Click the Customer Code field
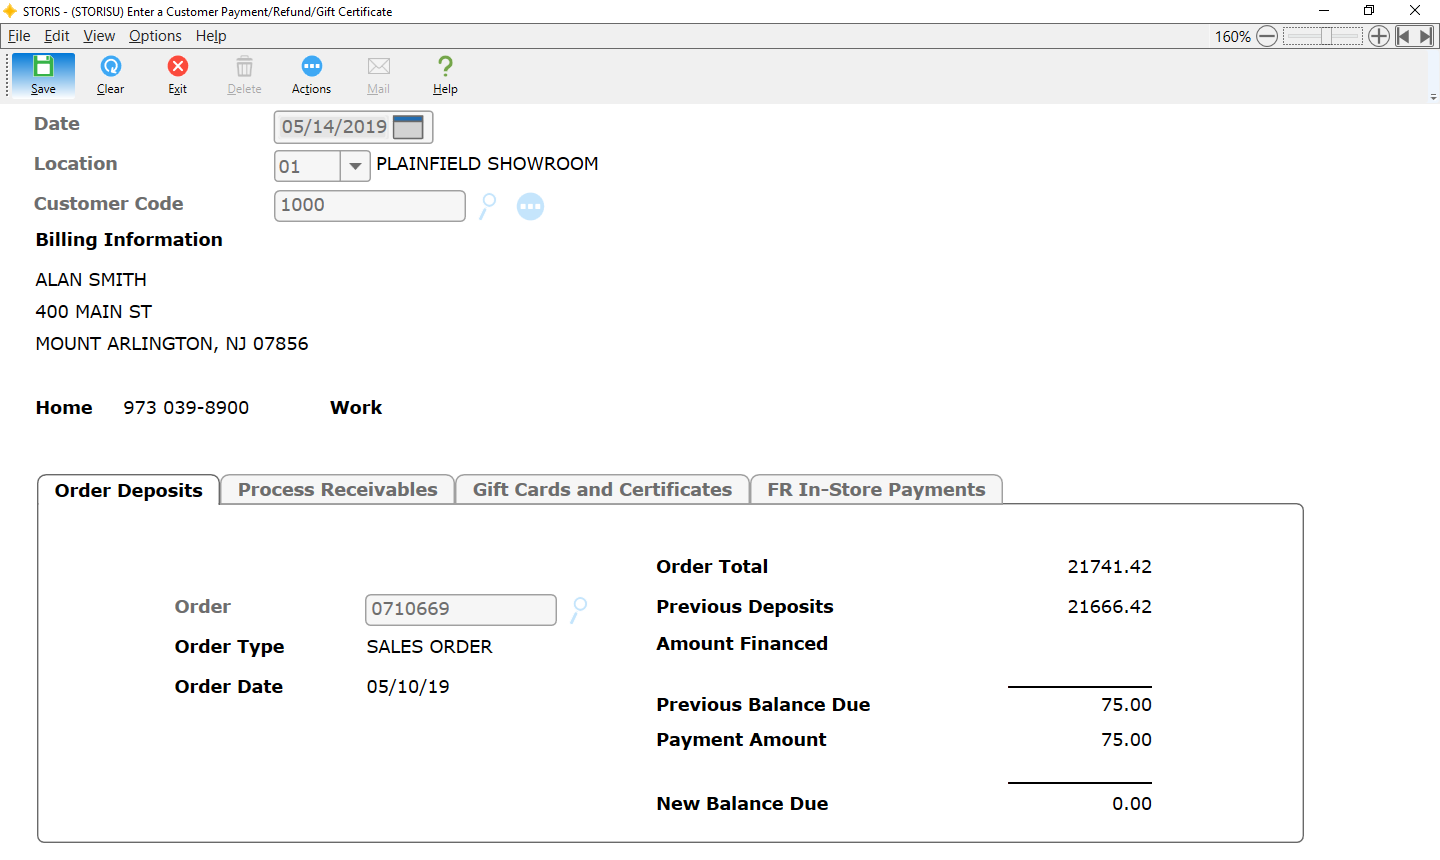Image resolution: width=1440 pixels, height=860 pixels. click(370, 205)
